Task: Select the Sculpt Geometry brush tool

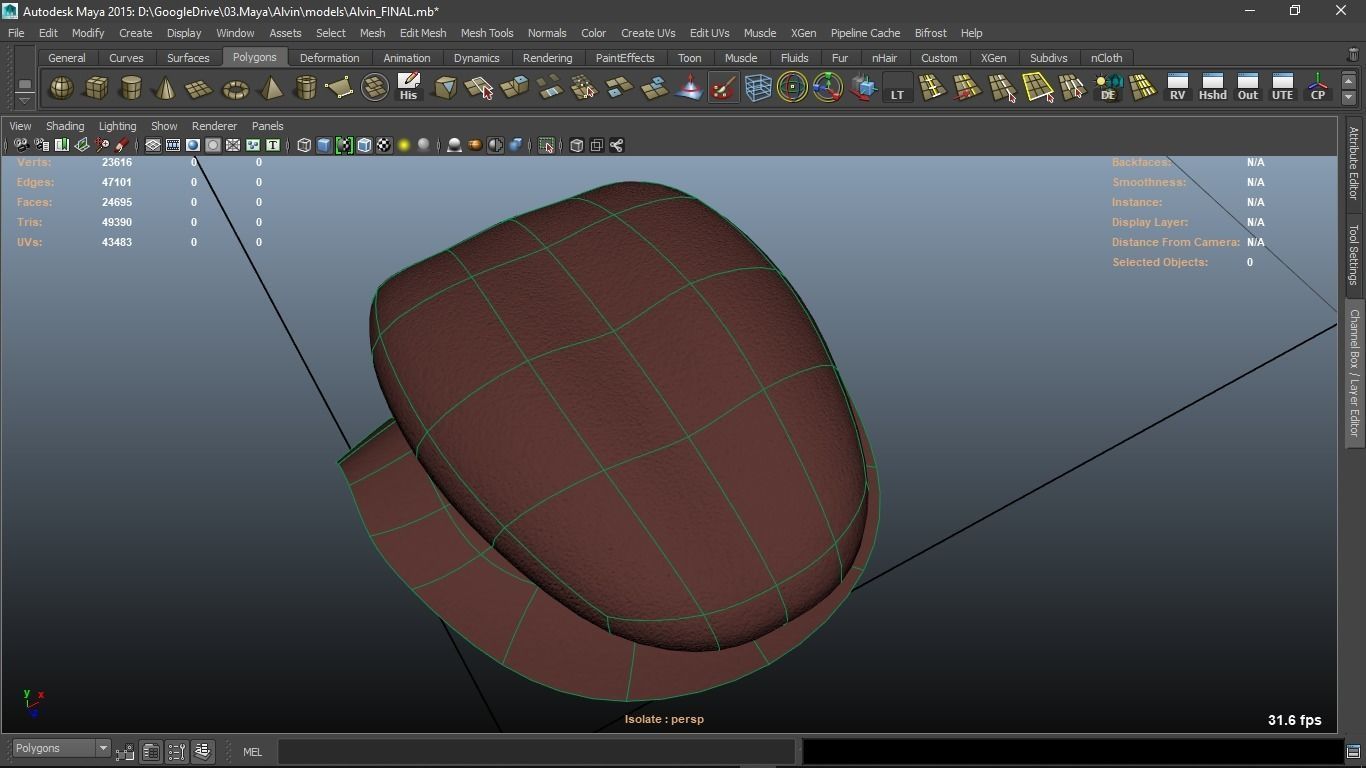Action: pyautogui.click(x=723, y=88)
